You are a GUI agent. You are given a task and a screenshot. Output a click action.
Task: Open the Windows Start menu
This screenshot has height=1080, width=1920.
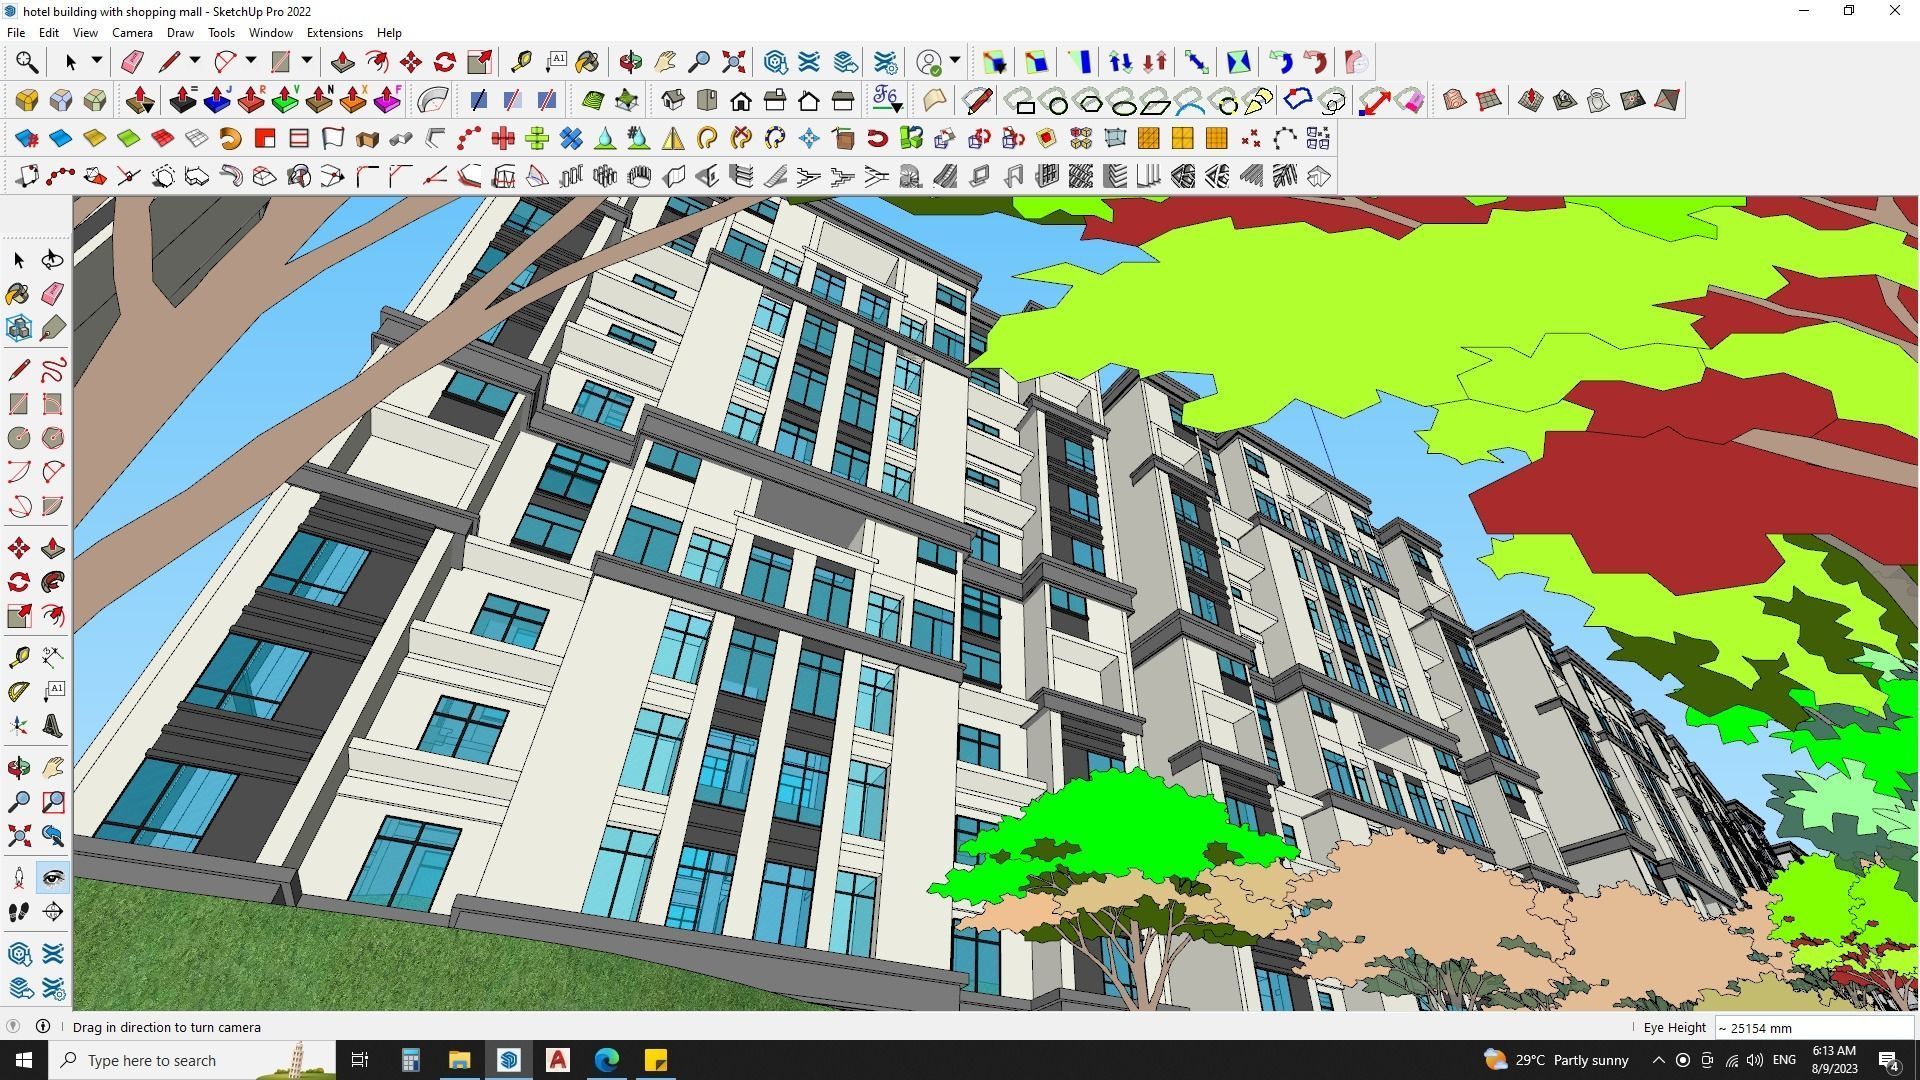[24, 1060]
